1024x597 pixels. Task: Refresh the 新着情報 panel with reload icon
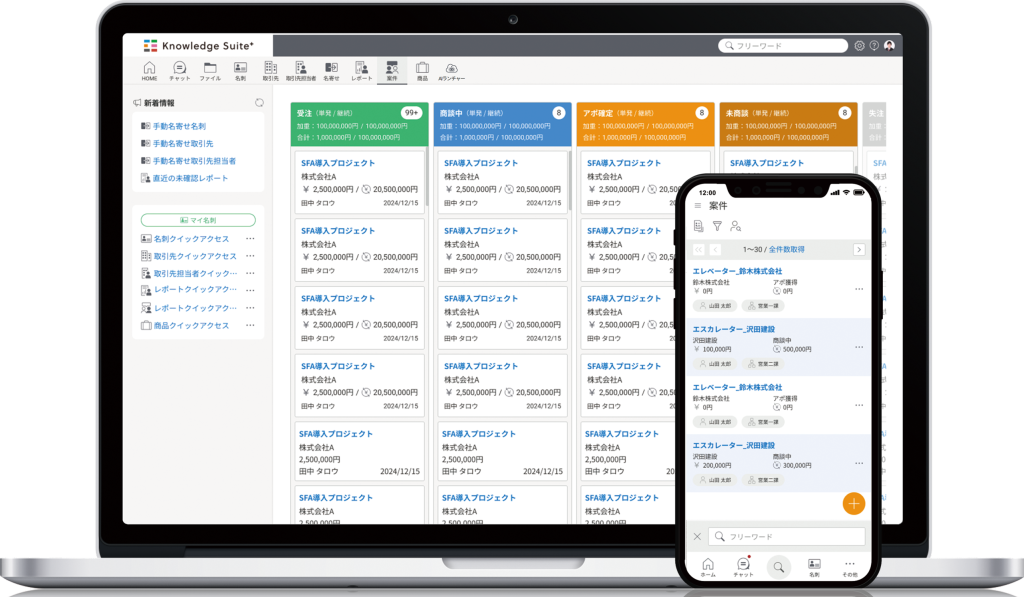pos(259,103)
